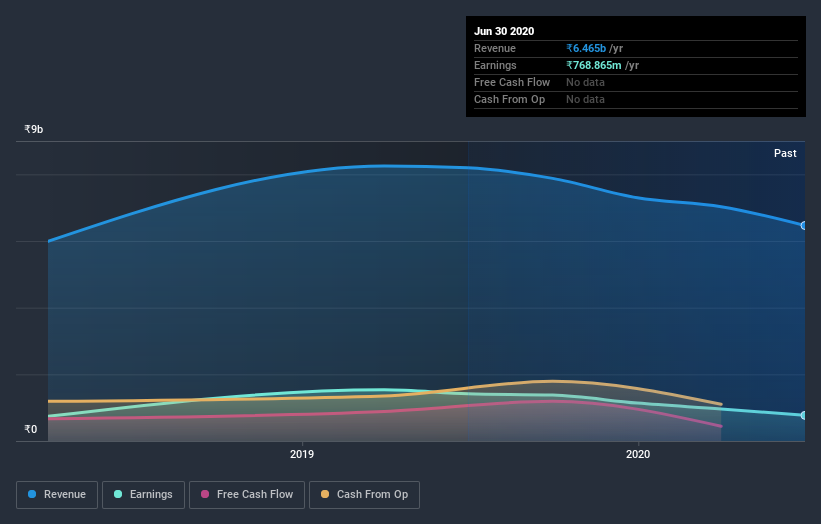Image resolution: width=821 pixels, height=524 pixels.
Task: Toggle the Revenue legend button
Action: pyautogui.click(x=57, y=495)
